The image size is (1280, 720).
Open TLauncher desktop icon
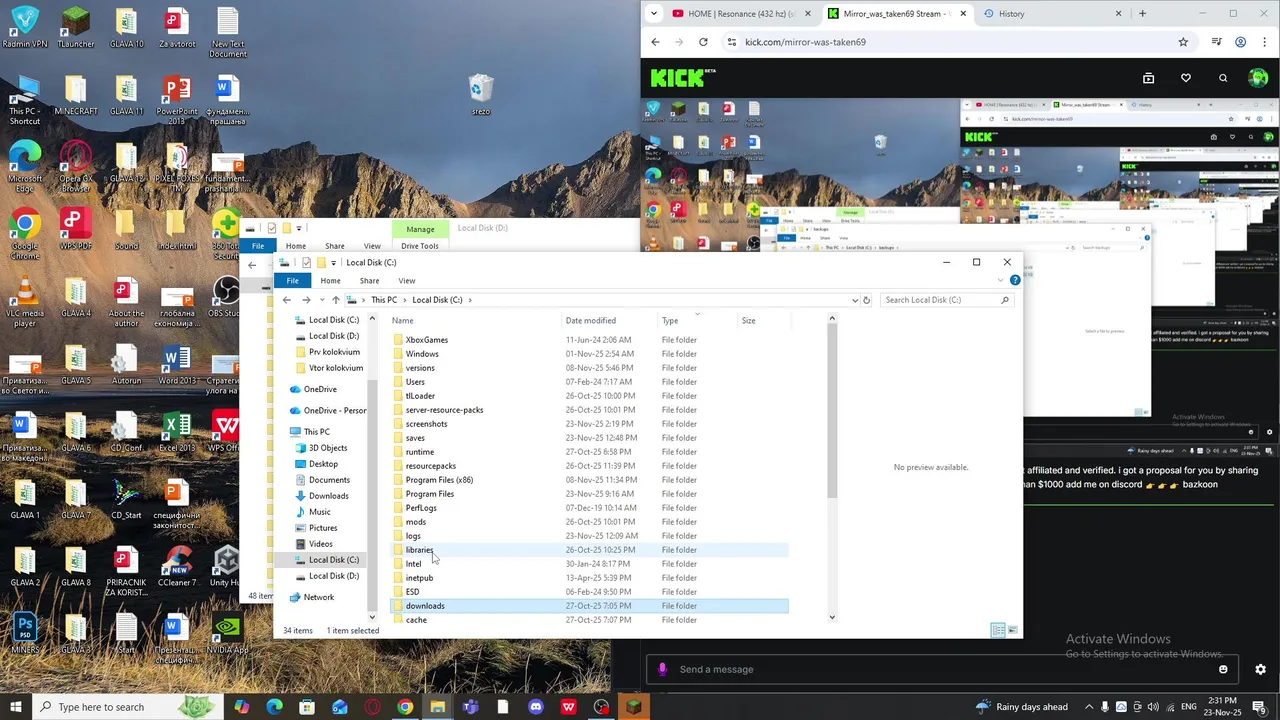(x=76, y=28)
